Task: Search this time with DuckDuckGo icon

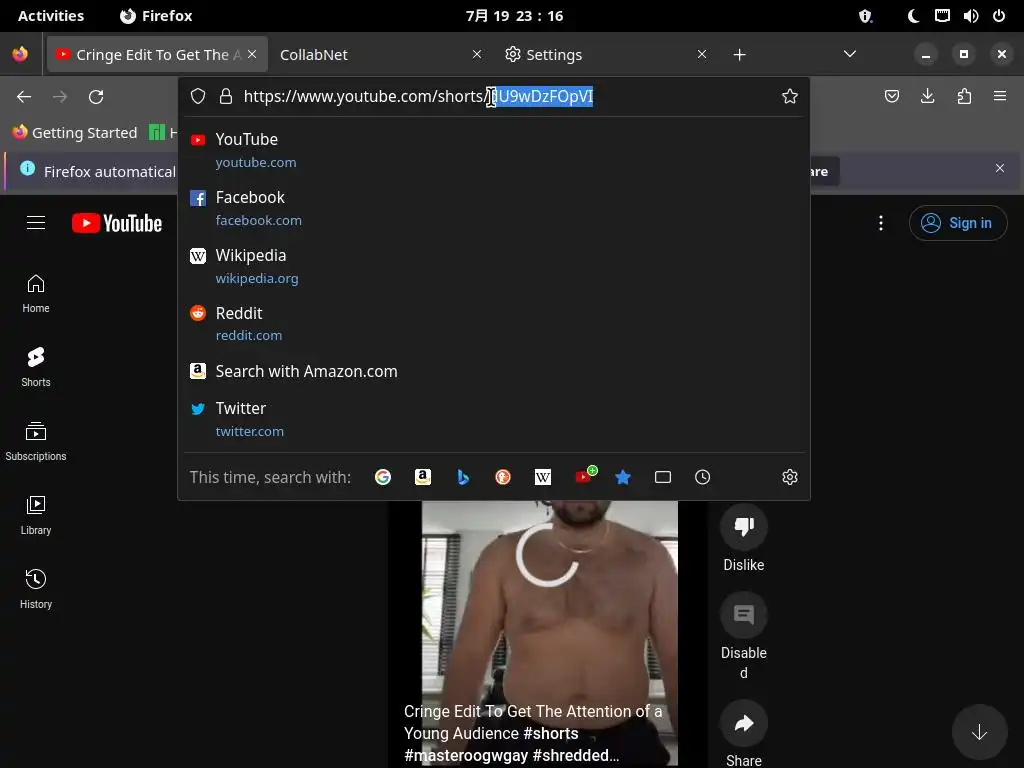Action: 503,477
